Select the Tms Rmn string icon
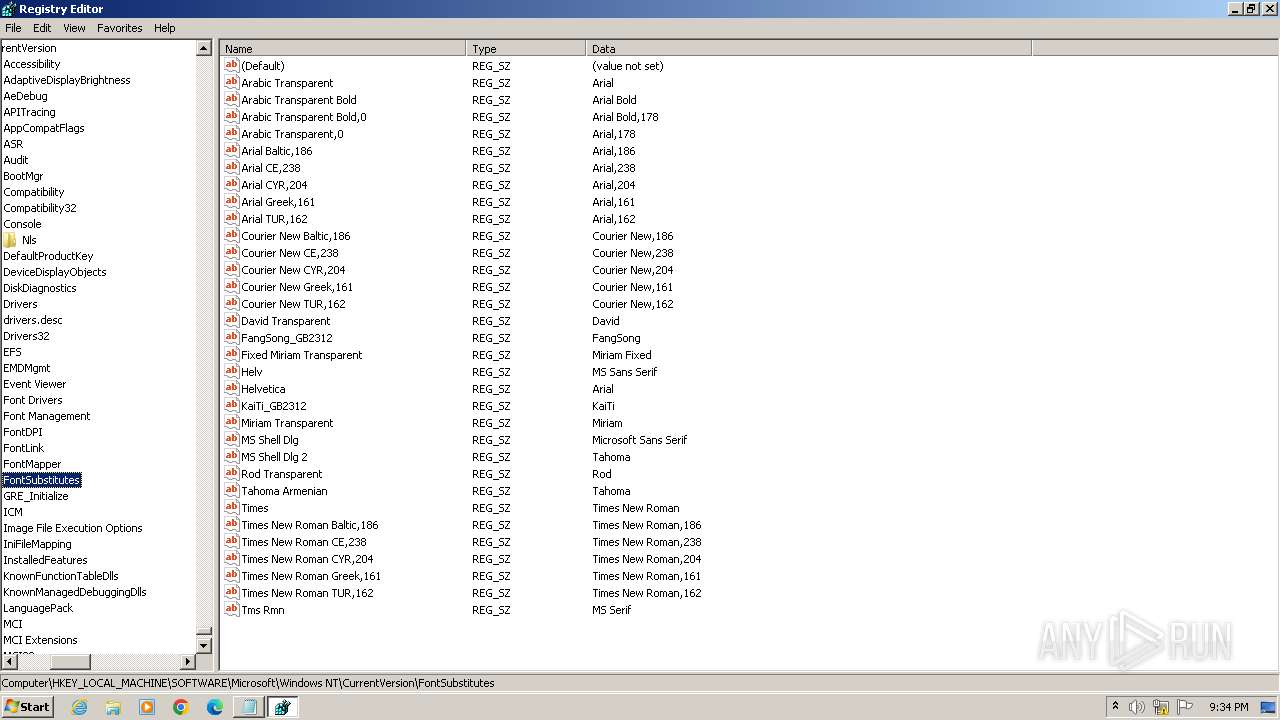The image size is (1280, 720). point(231,610)
